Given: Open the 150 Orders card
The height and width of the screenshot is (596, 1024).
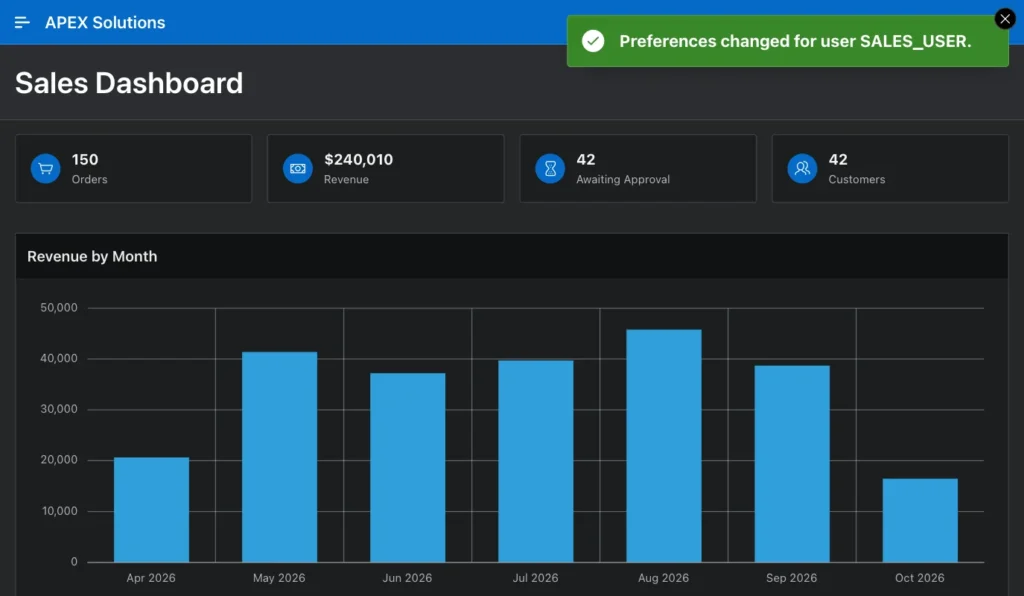Looking at the screenshot, I should click(x=133, y=168).
